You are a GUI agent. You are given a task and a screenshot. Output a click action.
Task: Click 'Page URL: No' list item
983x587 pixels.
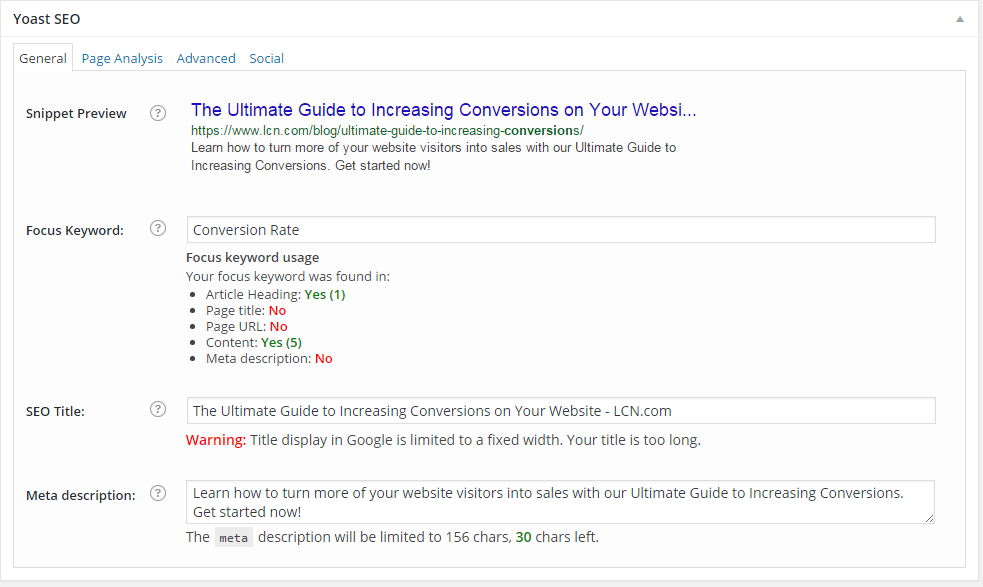[246, 326]
